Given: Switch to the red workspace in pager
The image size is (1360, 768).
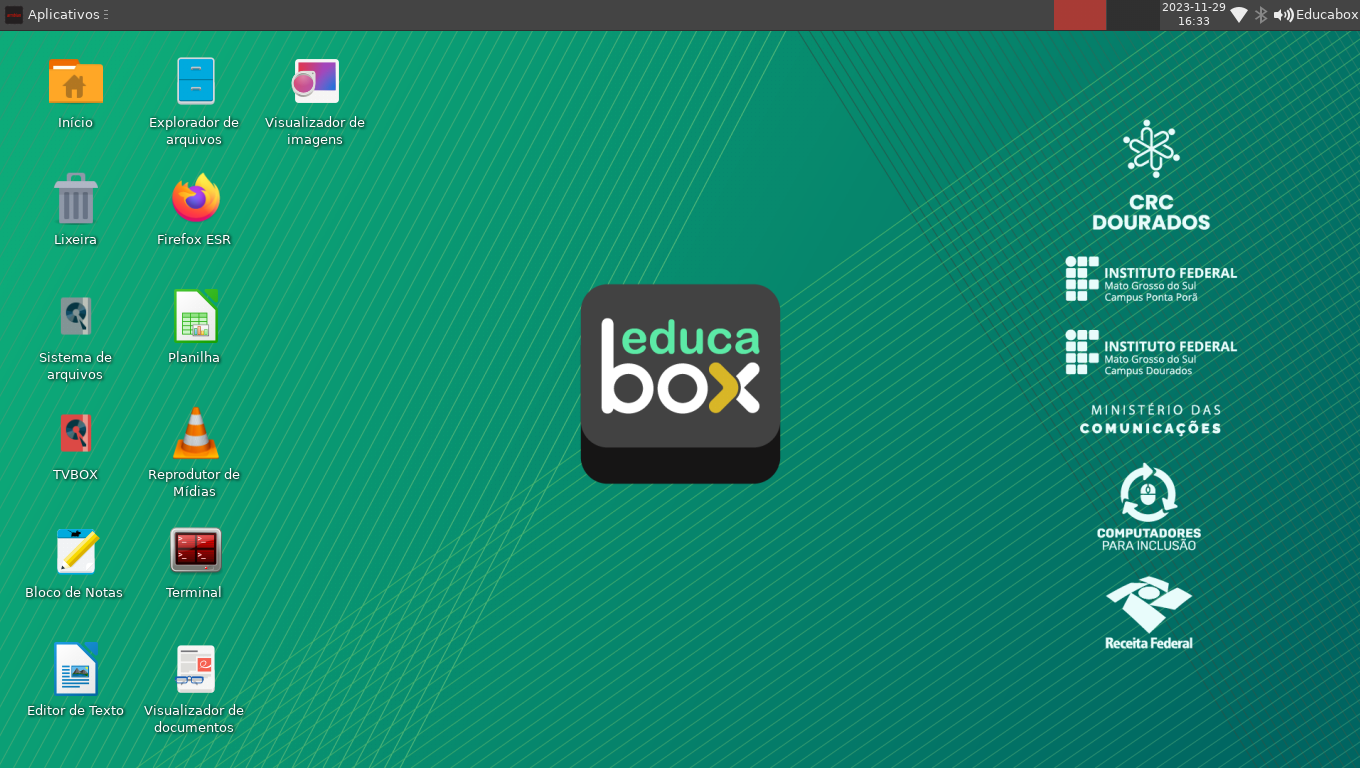Looking at the screenshot, I should click(1080, 15).
